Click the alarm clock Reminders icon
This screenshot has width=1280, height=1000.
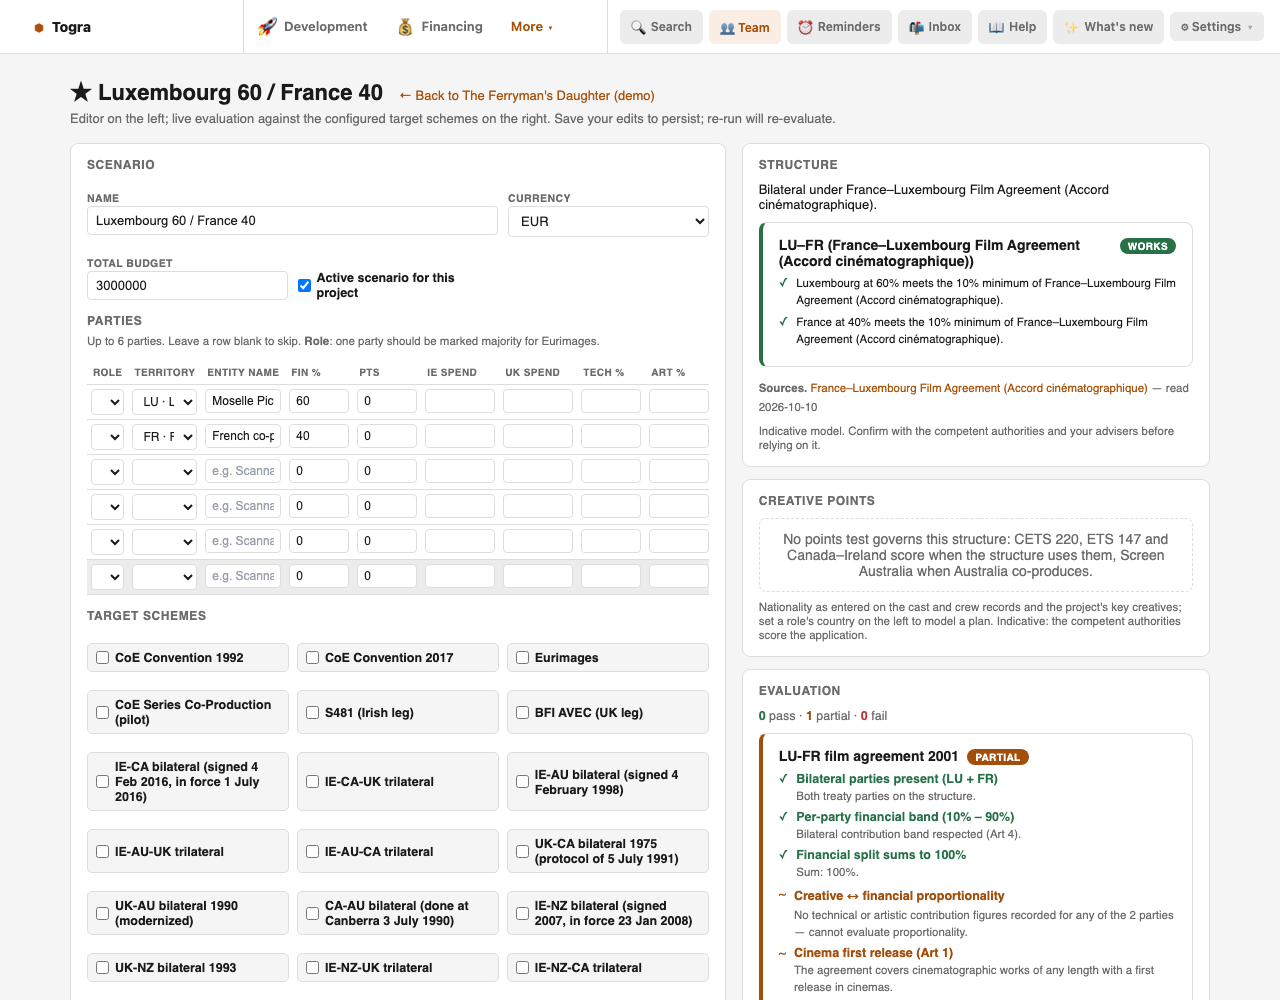[x=805, y=27]
